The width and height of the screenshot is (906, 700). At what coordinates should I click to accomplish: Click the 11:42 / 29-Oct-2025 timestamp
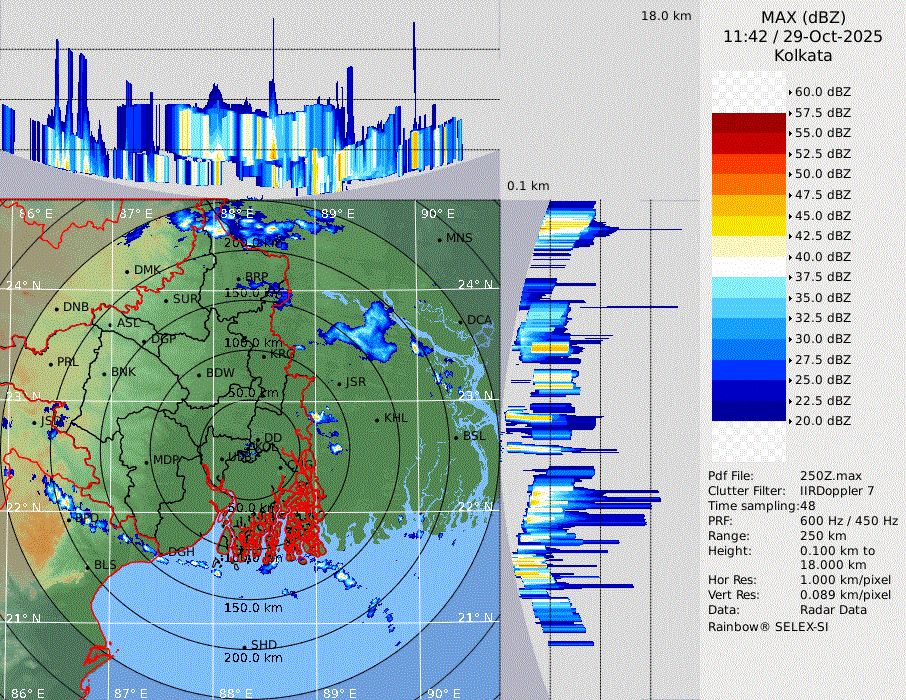click(803, 36)
